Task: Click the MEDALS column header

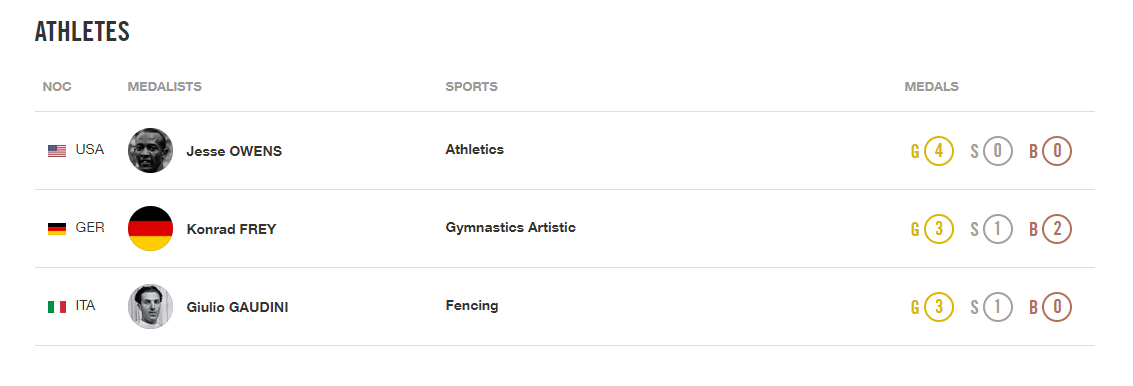Action: [931, 87]
